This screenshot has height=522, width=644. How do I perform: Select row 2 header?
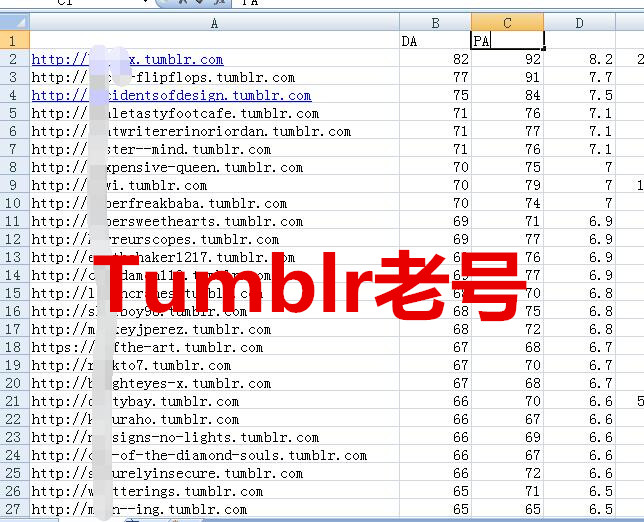(x=15, y=59)
